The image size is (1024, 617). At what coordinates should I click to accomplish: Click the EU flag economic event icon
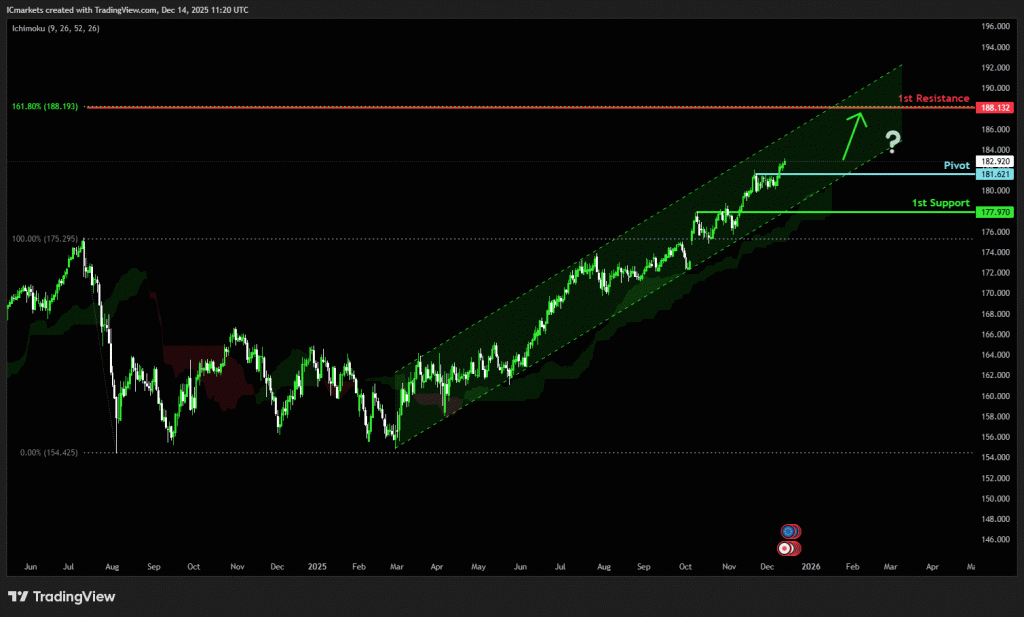(789, 531)
